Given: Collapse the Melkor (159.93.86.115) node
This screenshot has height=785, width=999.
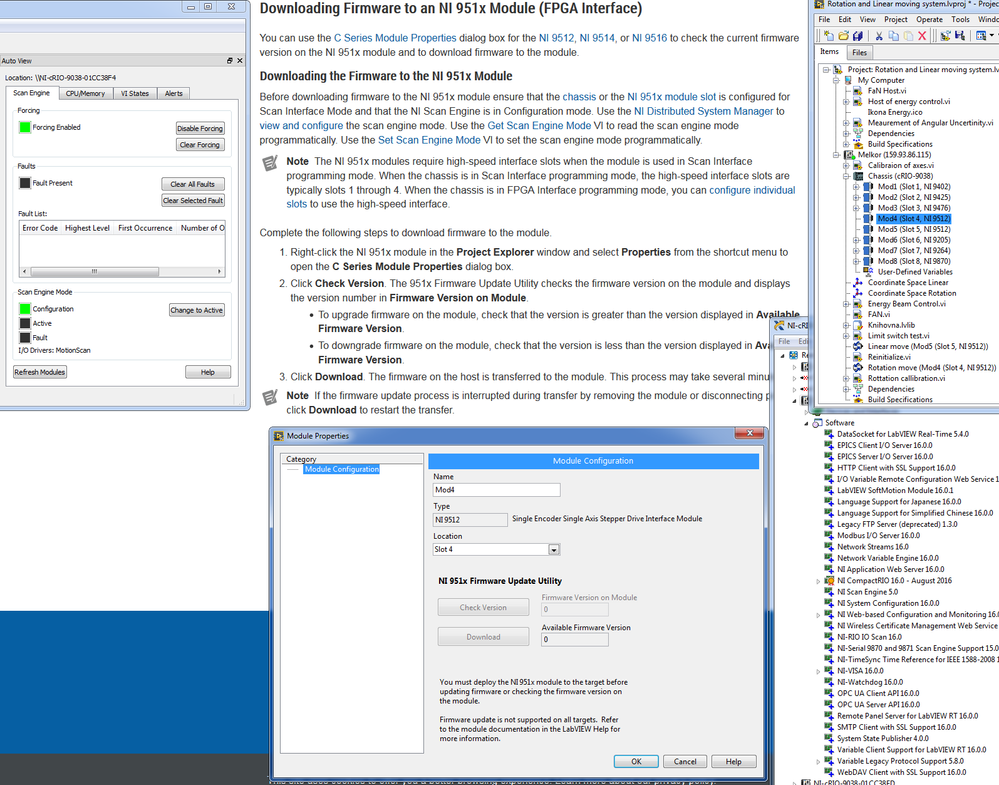Looking at the screenshot, I should pos(837,155).
